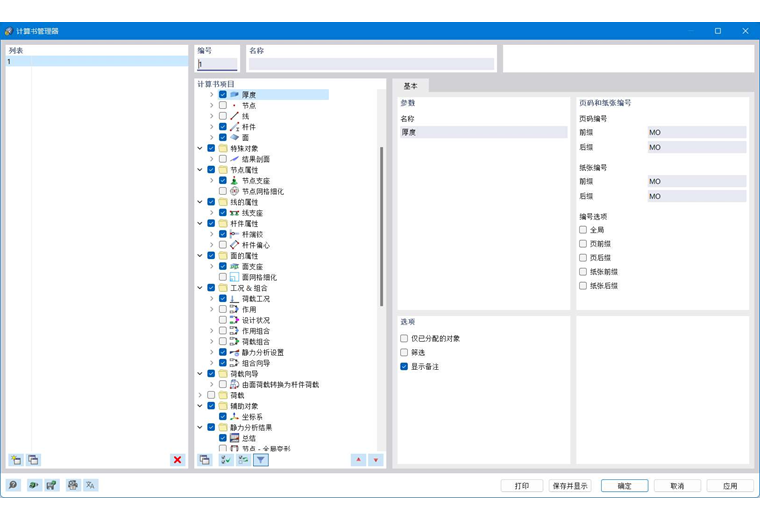Click the 线支座 line support icon

(235, 213)
